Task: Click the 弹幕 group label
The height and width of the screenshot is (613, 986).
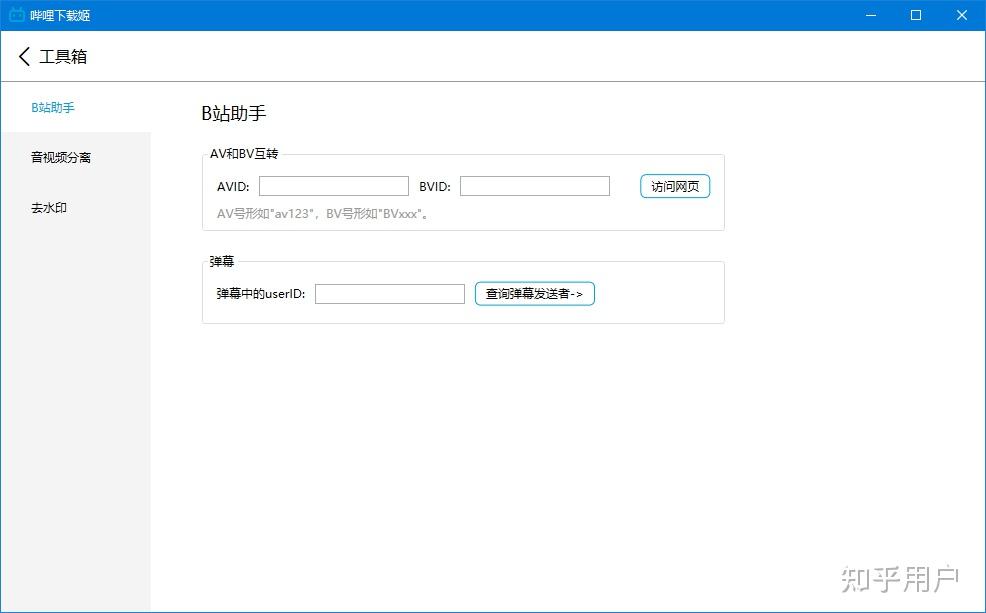Action: click(221, 262)
